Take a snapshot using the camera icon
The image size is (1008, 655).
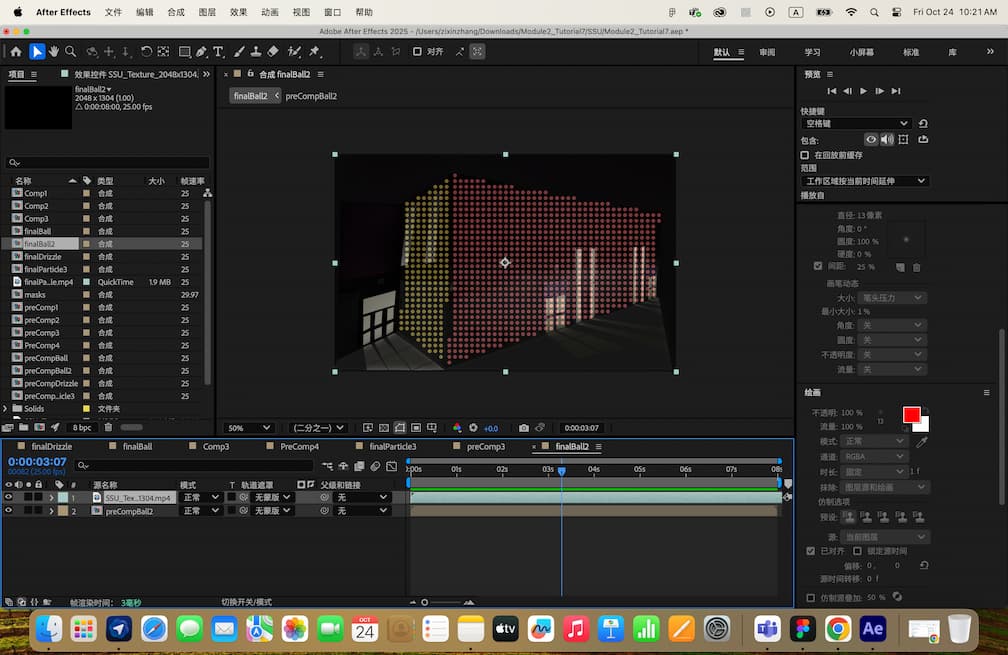(x=524, y=428)
